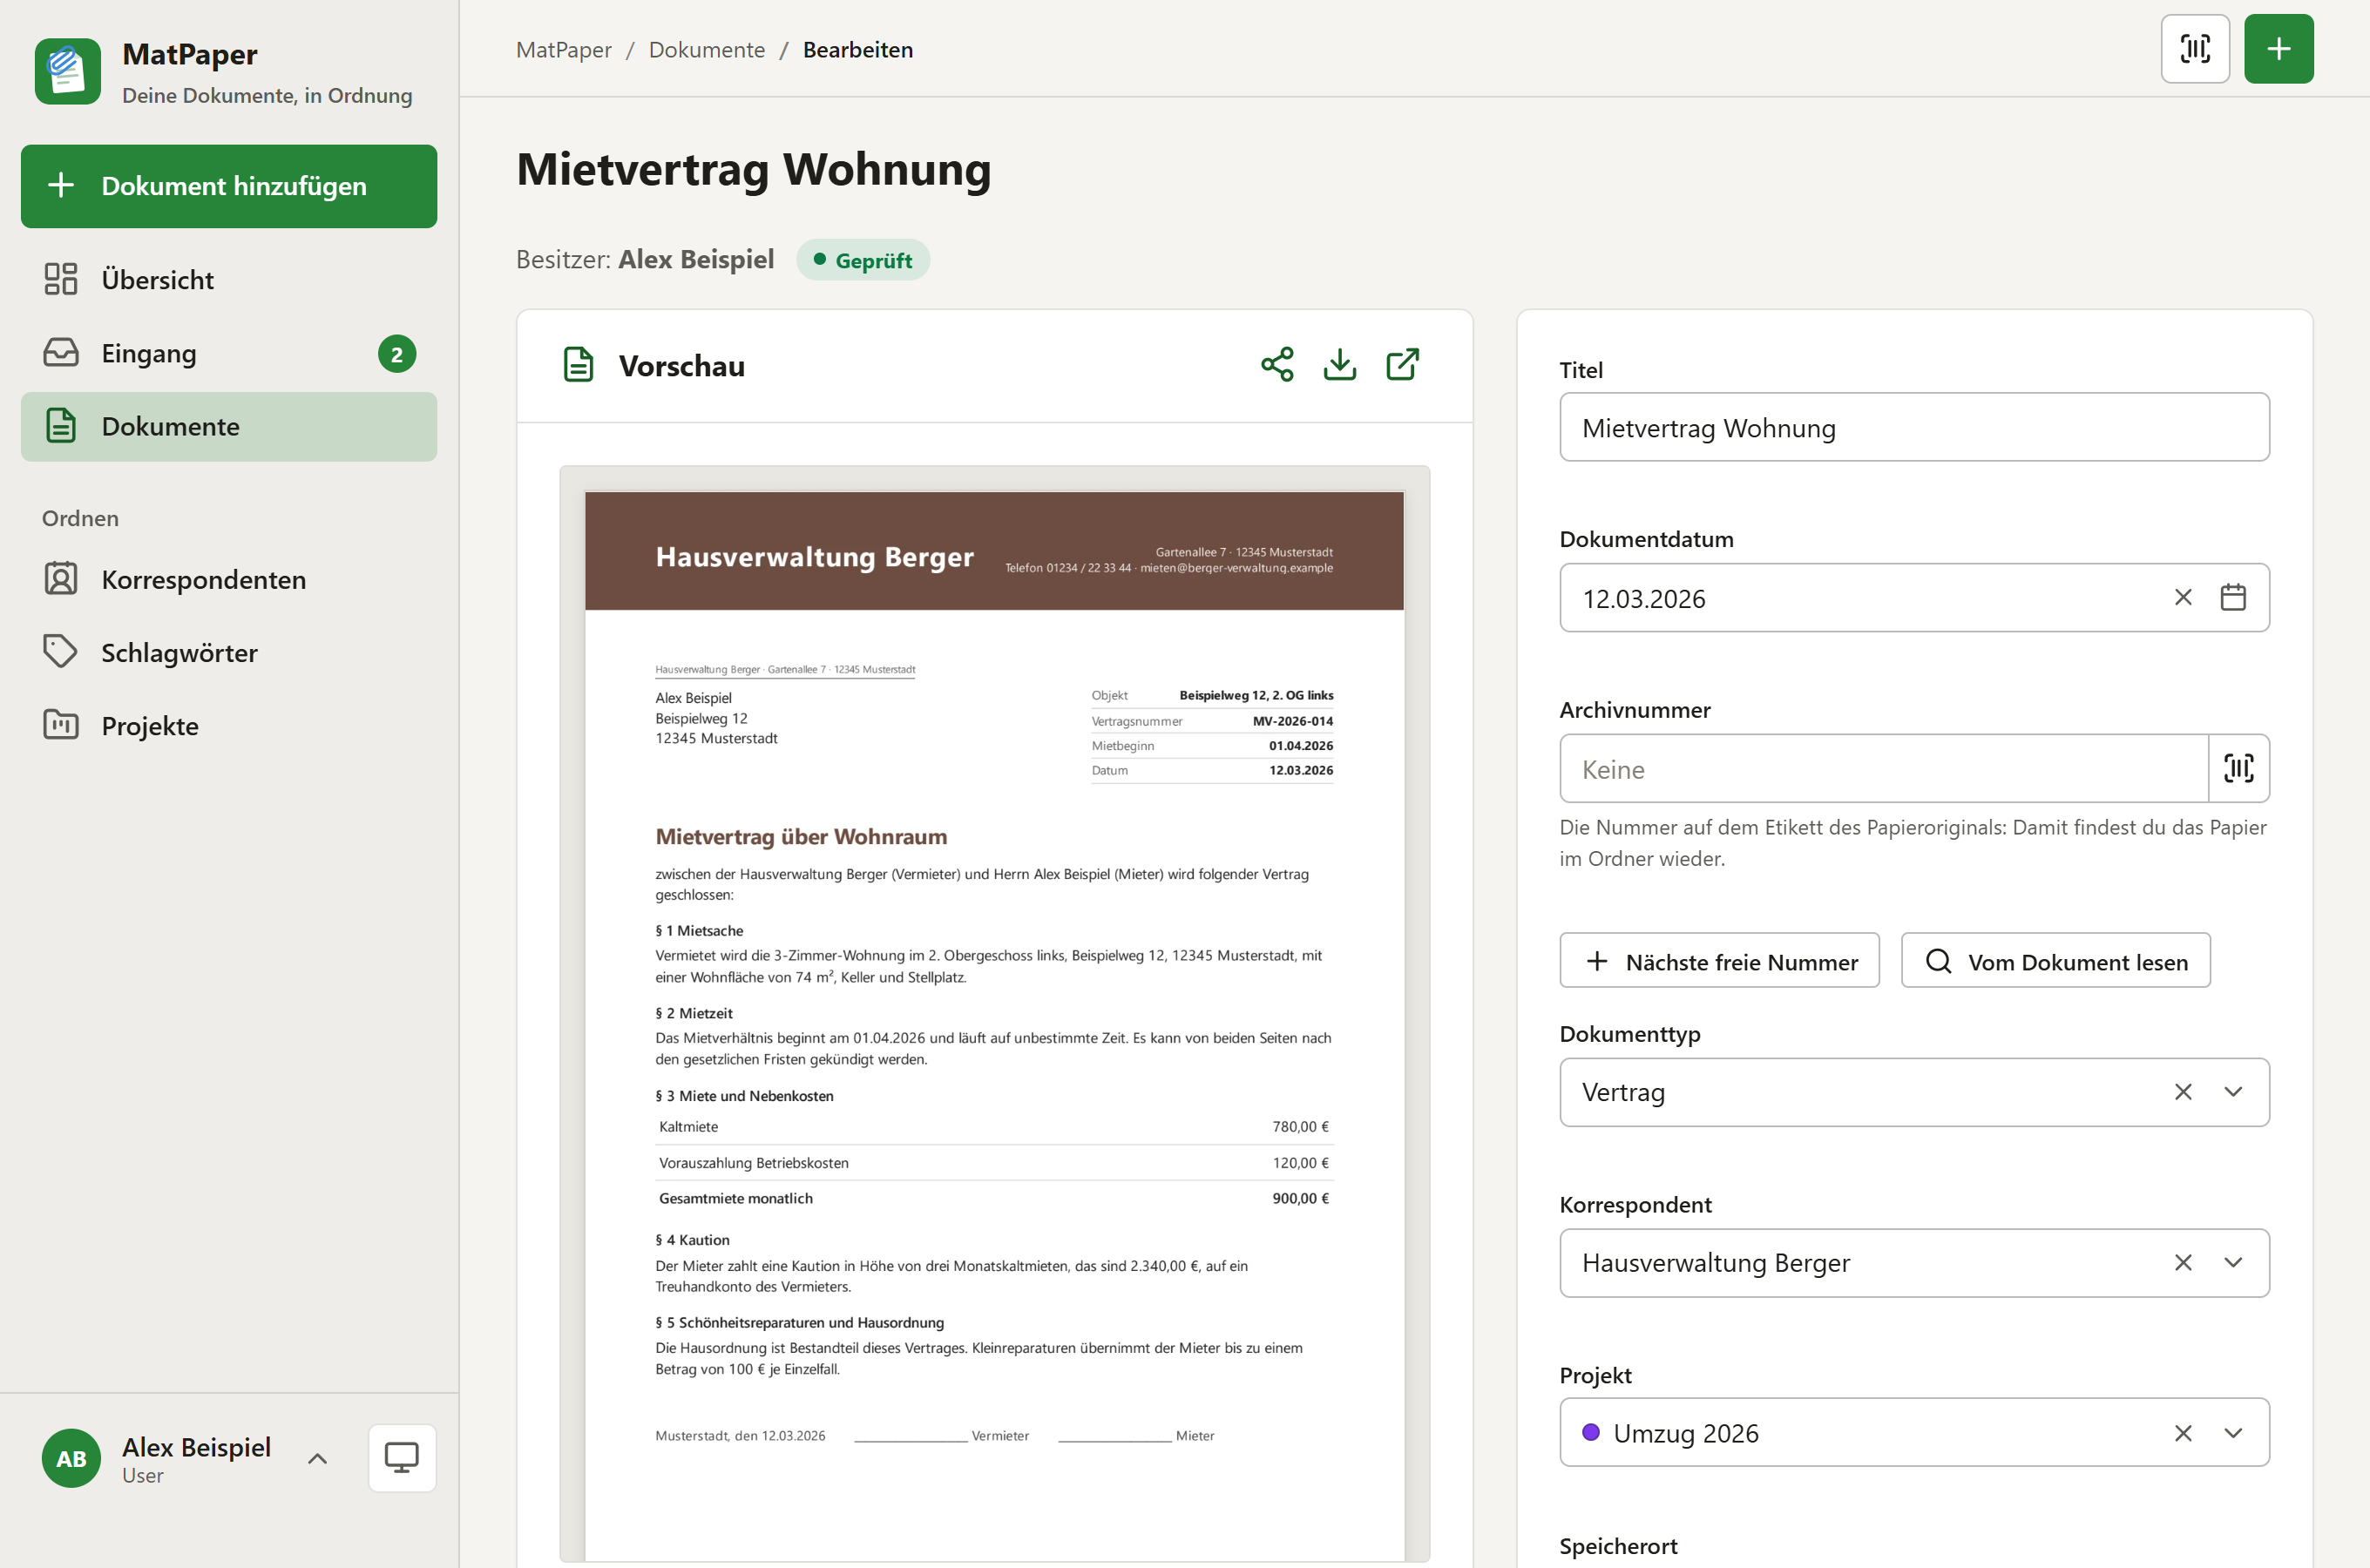Clear the Projekt Umzug 2026 selection
2370x1568 pixels.
[2183, 1433]
